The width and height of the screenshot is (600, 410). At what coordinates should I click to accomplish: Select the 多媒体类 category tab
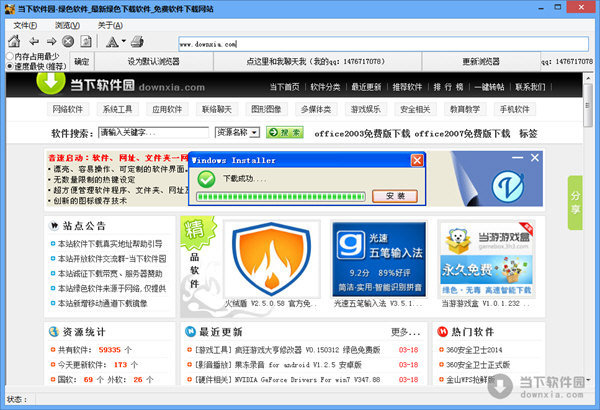point(316,109)
